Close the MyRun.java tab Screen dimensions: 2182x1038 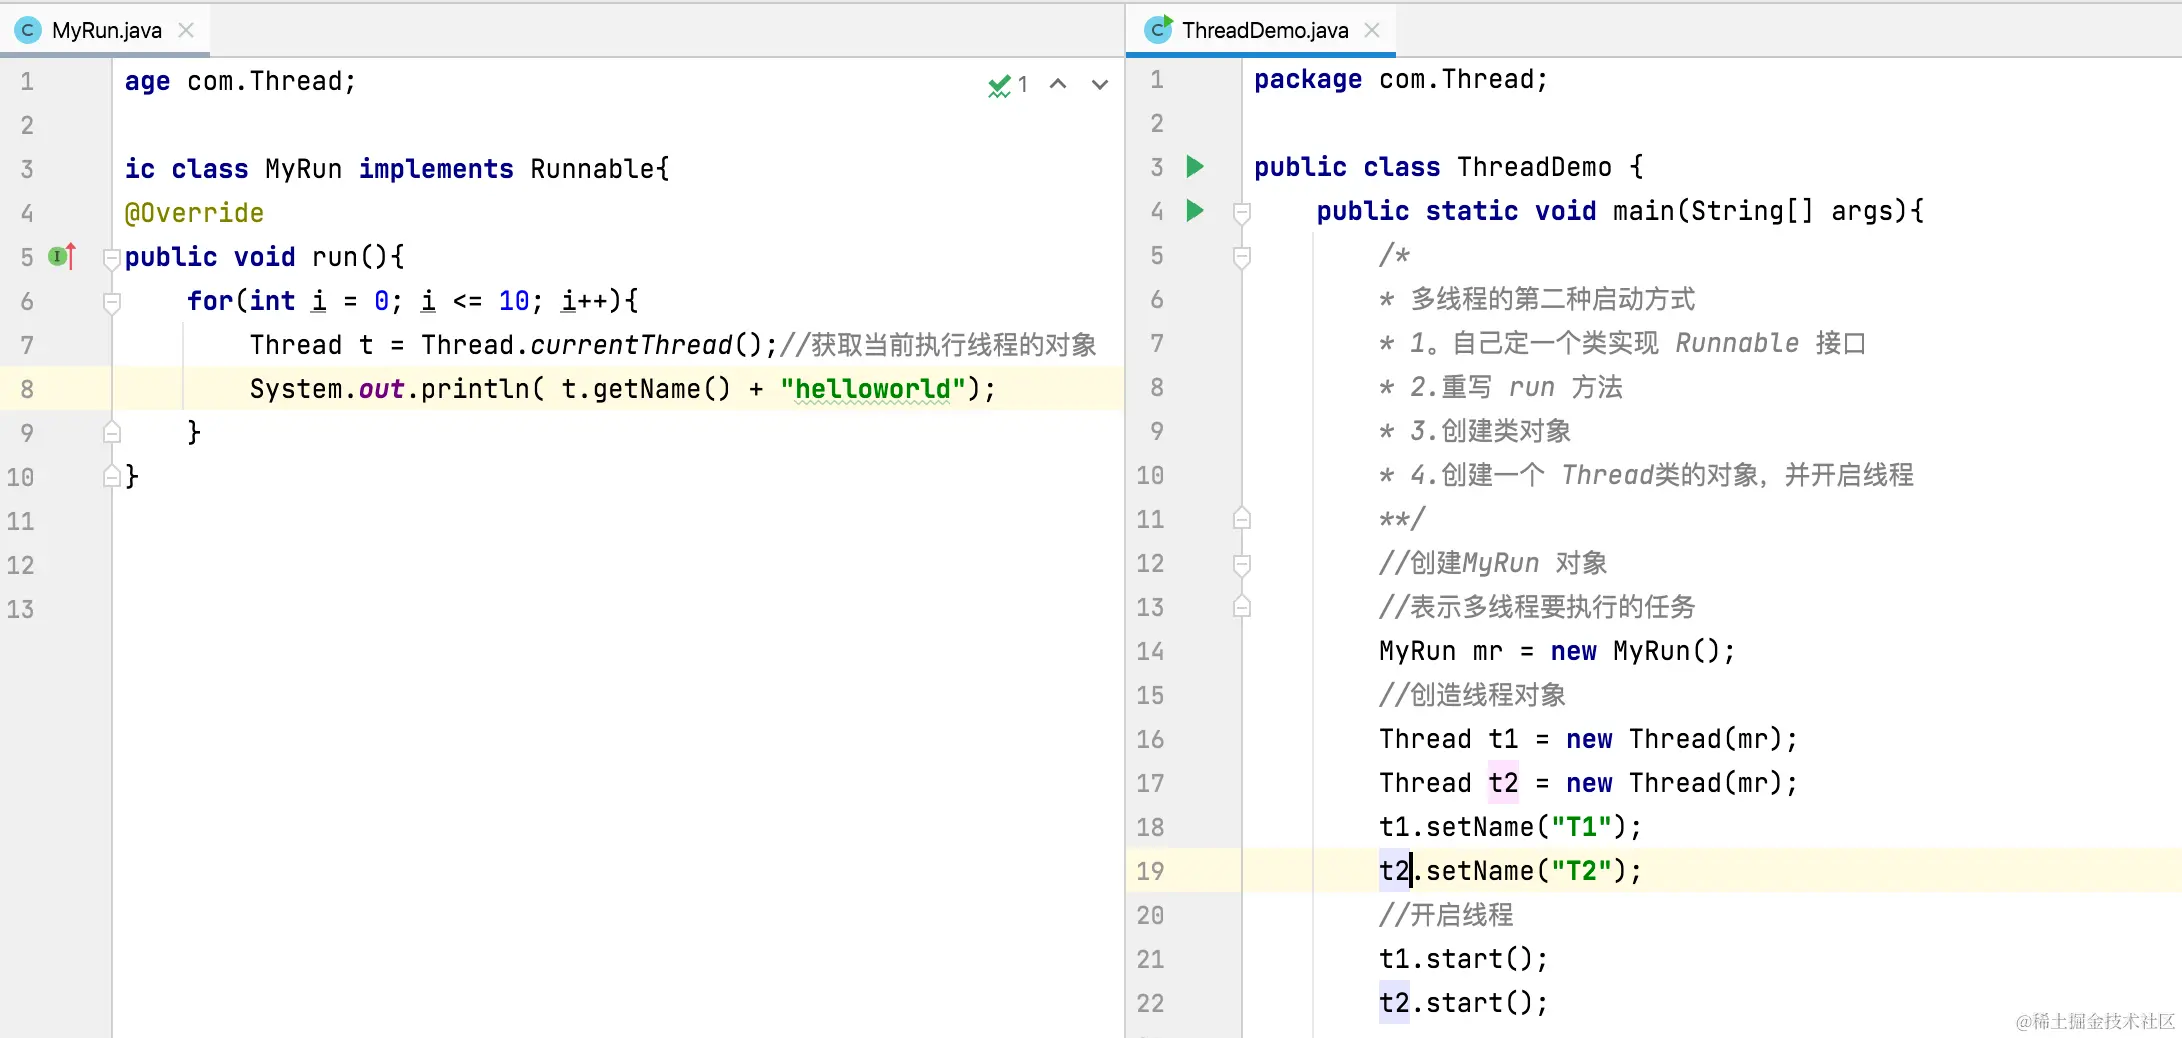186,30
